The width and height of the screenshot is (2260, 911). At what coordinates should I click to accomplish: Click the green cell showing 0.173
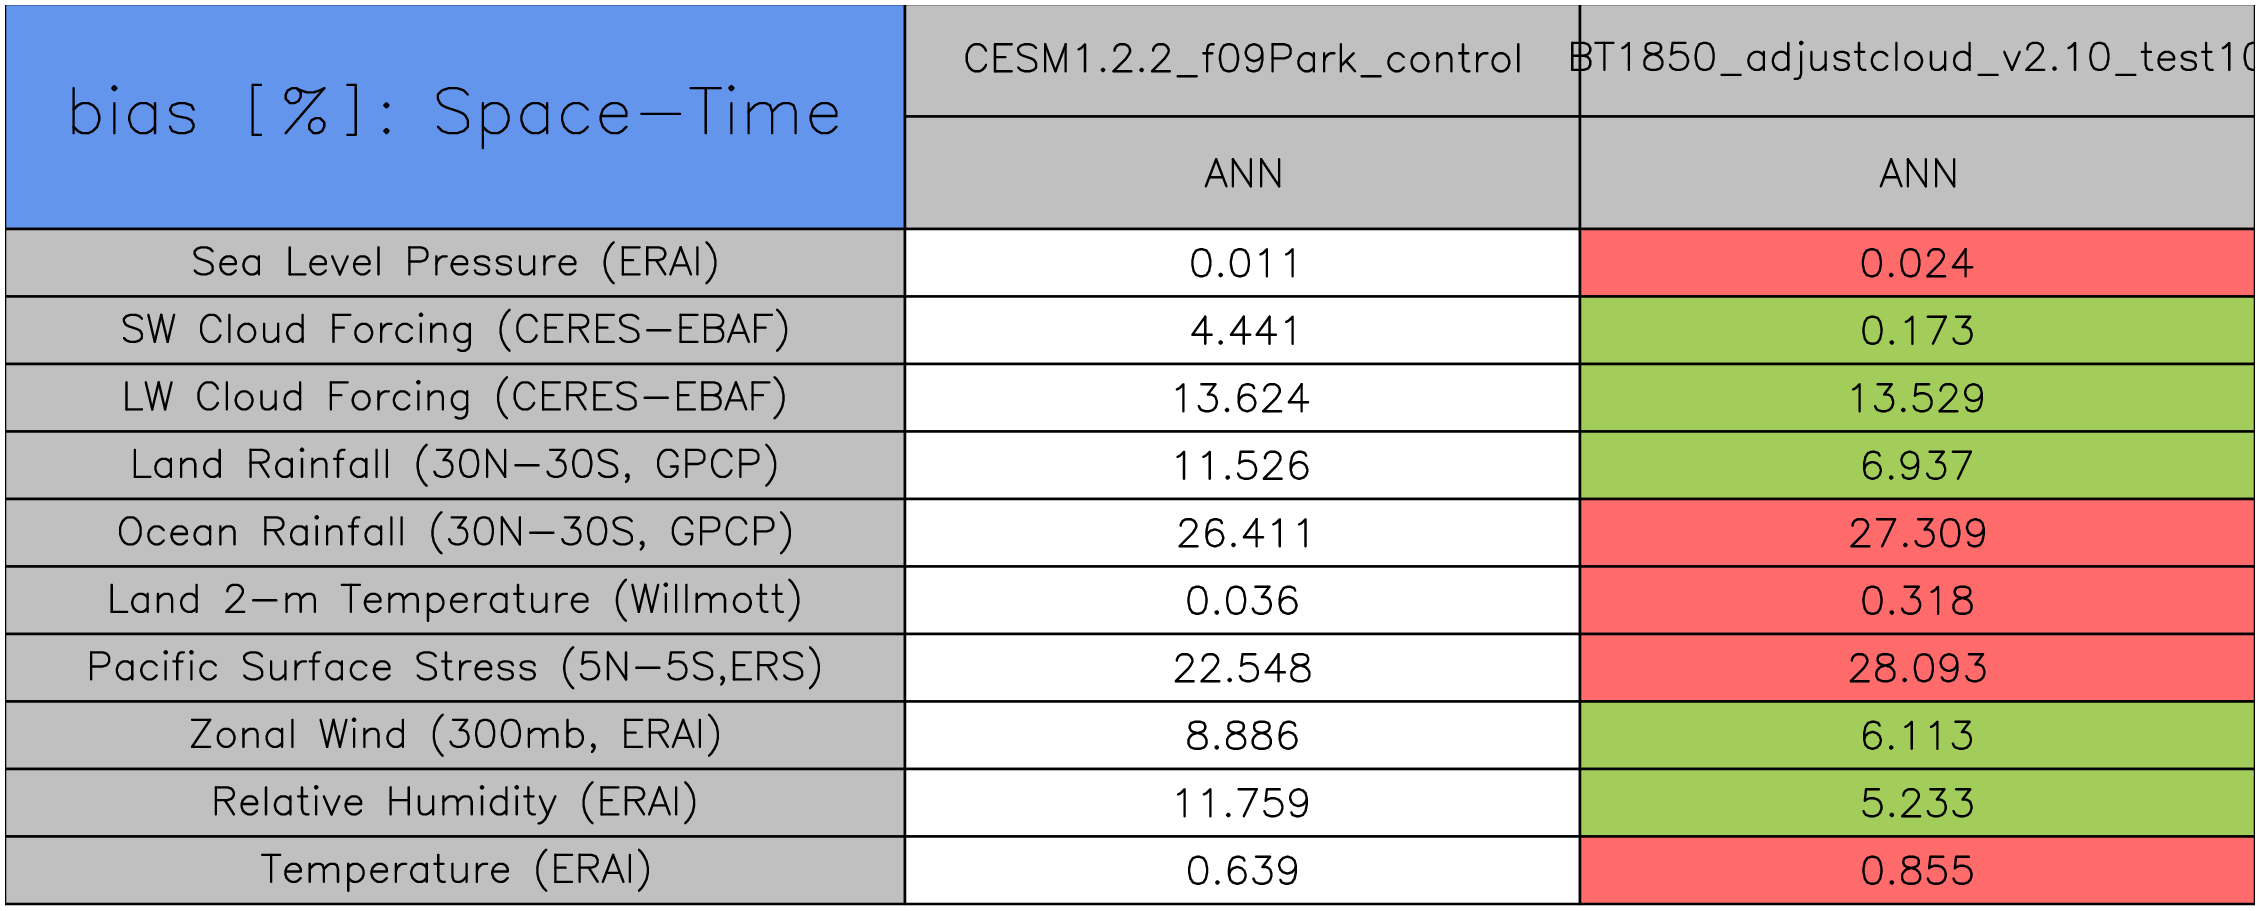tap(1916, 330)
